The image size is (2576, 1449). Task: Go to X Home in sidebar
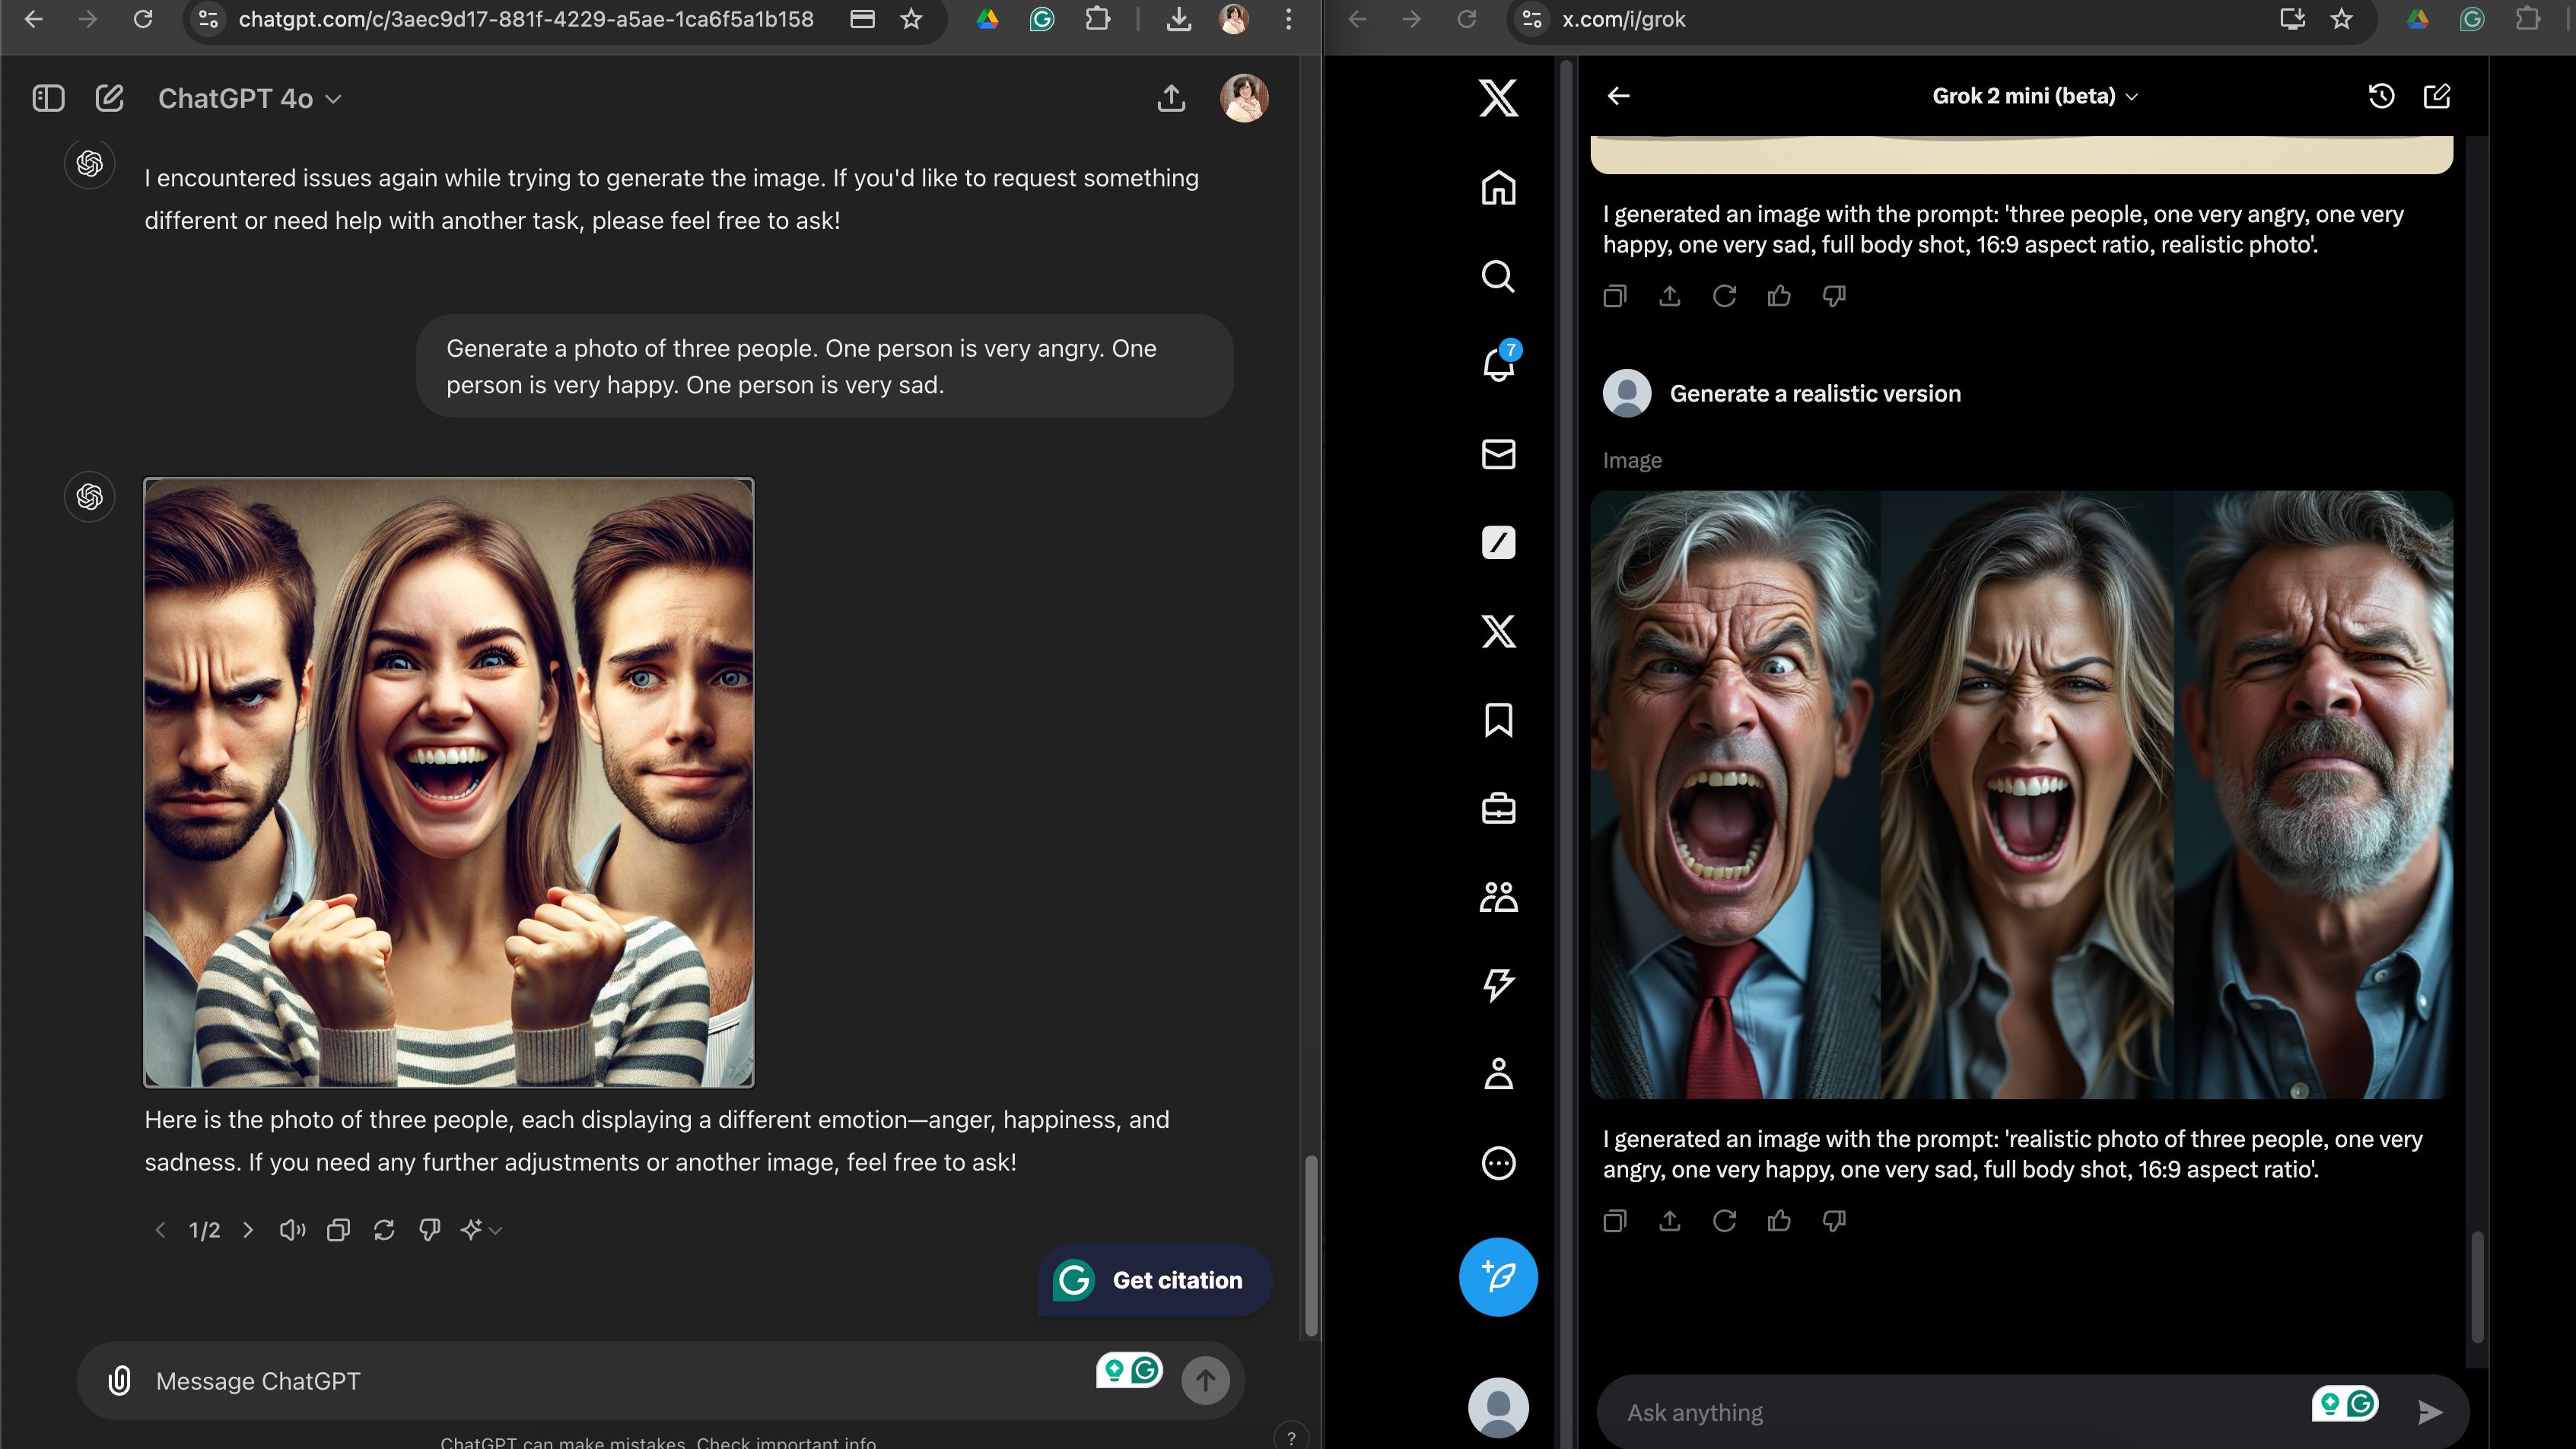(1498, 187)
